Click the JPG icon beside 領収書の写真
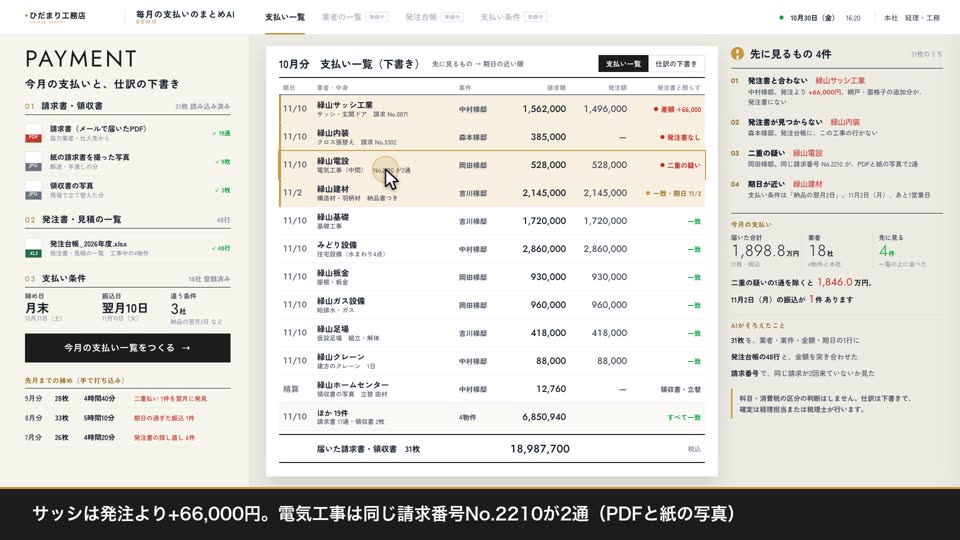 33,190
